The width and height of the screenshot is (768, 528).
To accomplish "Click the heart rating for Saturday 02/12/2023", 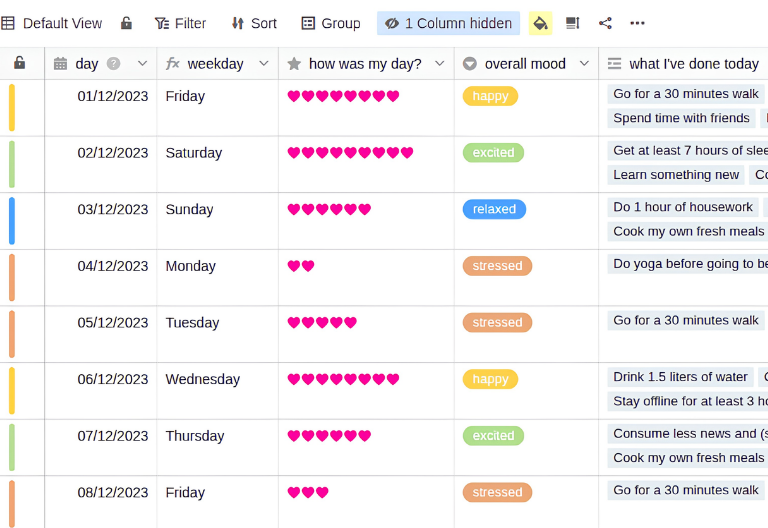I will (350, 153).
